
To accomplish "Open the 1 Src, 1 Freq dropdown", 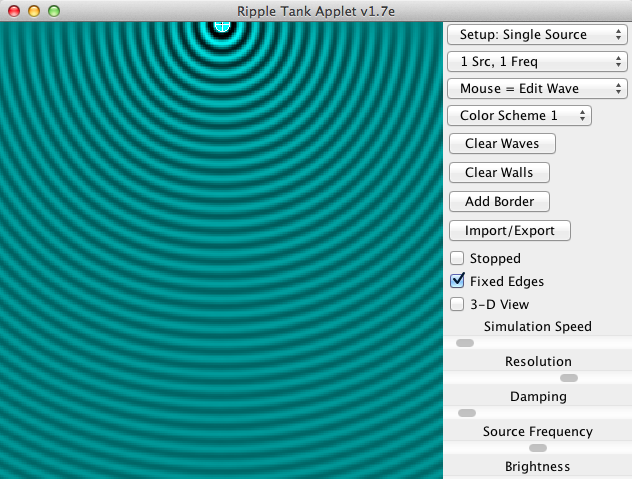I will (537, 62).
